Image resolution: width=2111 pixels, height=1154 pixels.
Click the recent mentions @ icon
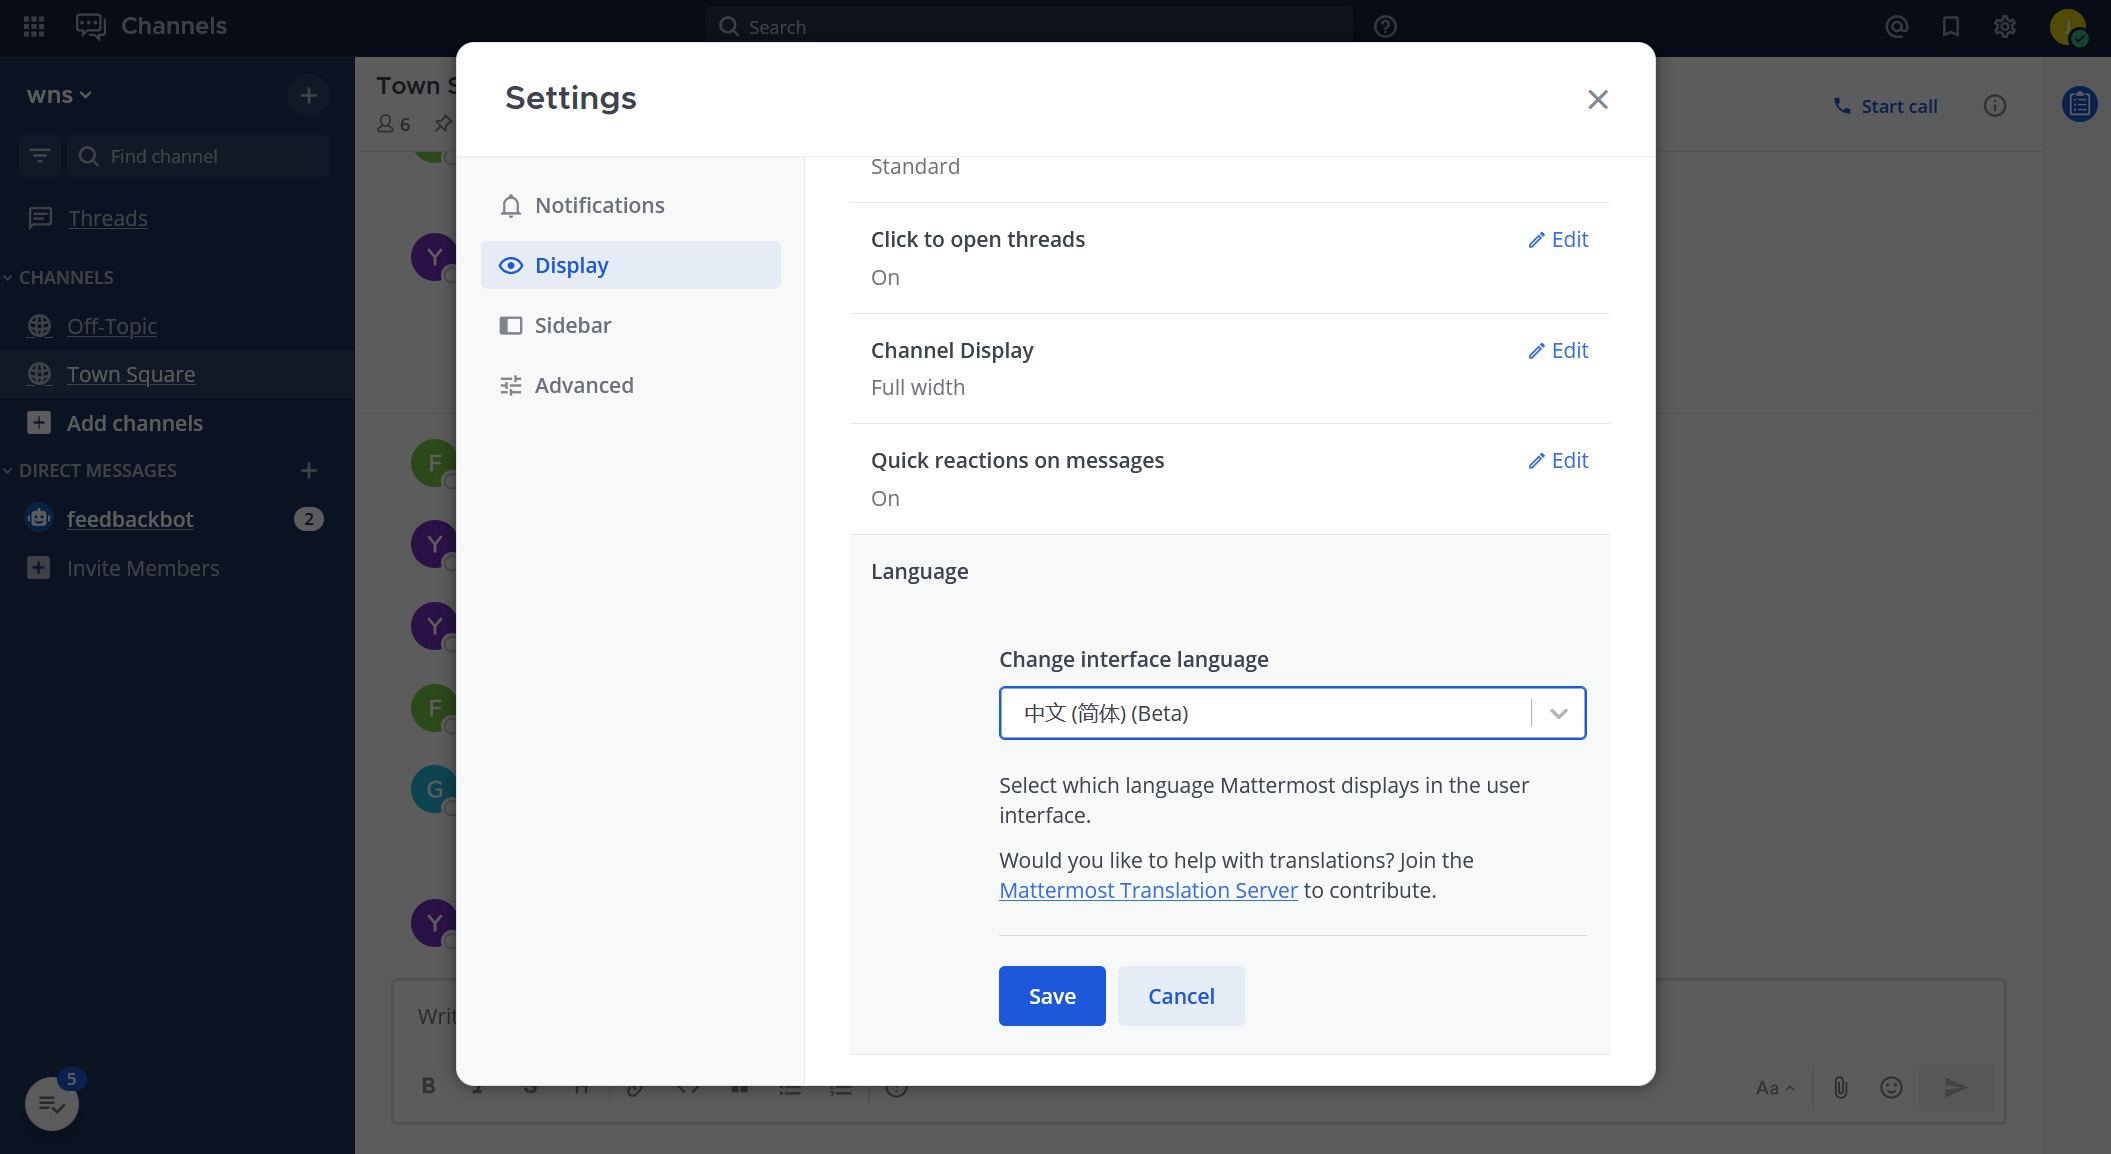click(1897, 27)
